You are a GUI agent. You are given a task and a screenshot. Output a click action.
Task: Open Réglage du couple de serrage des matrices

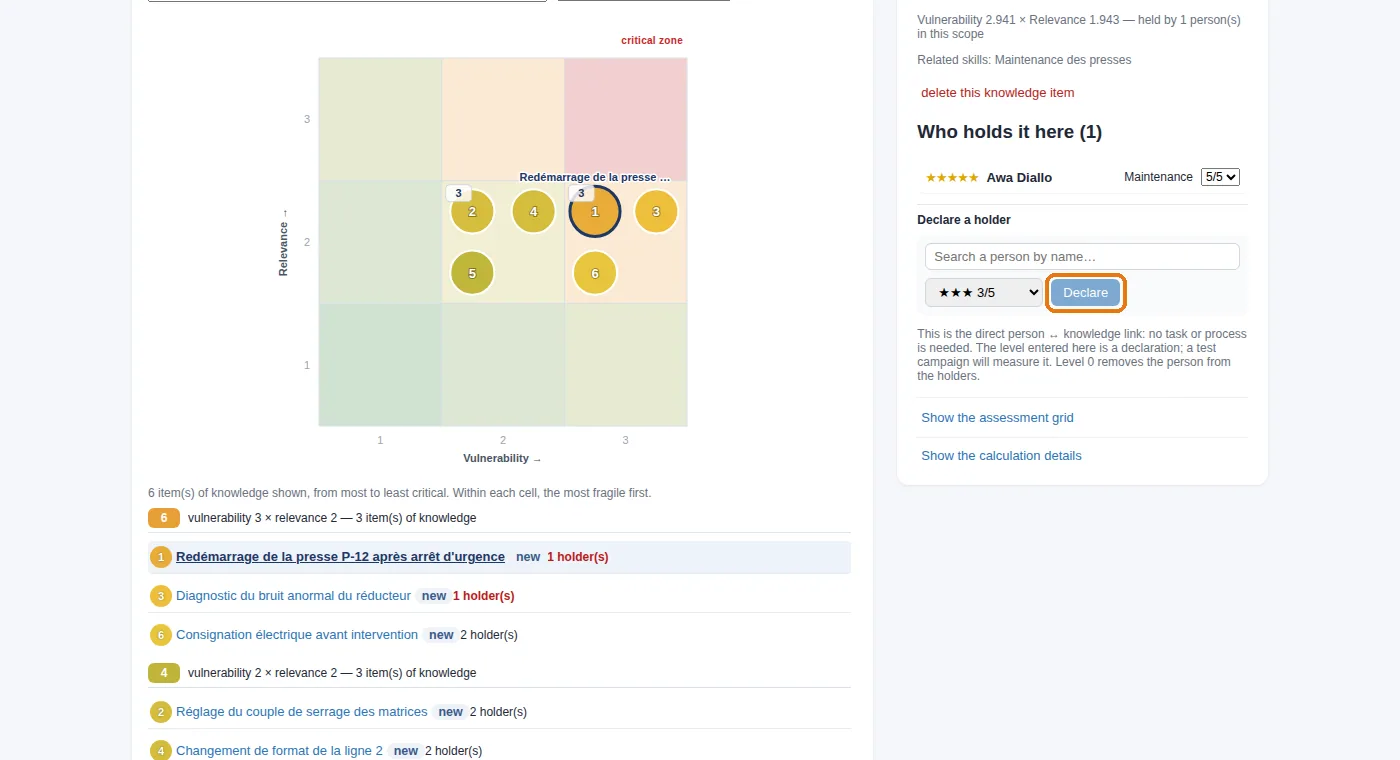(x=301, y=712)
